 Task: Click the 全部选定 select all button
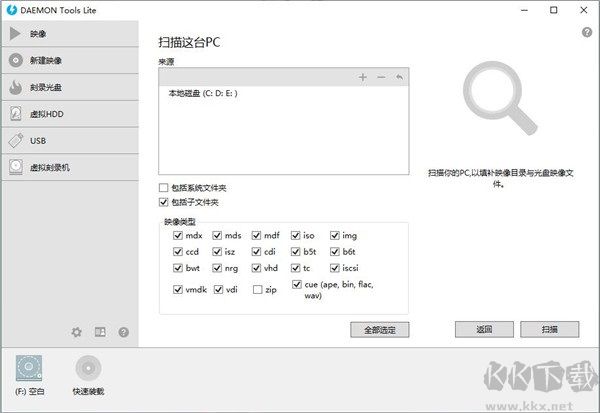click(380, 330)
